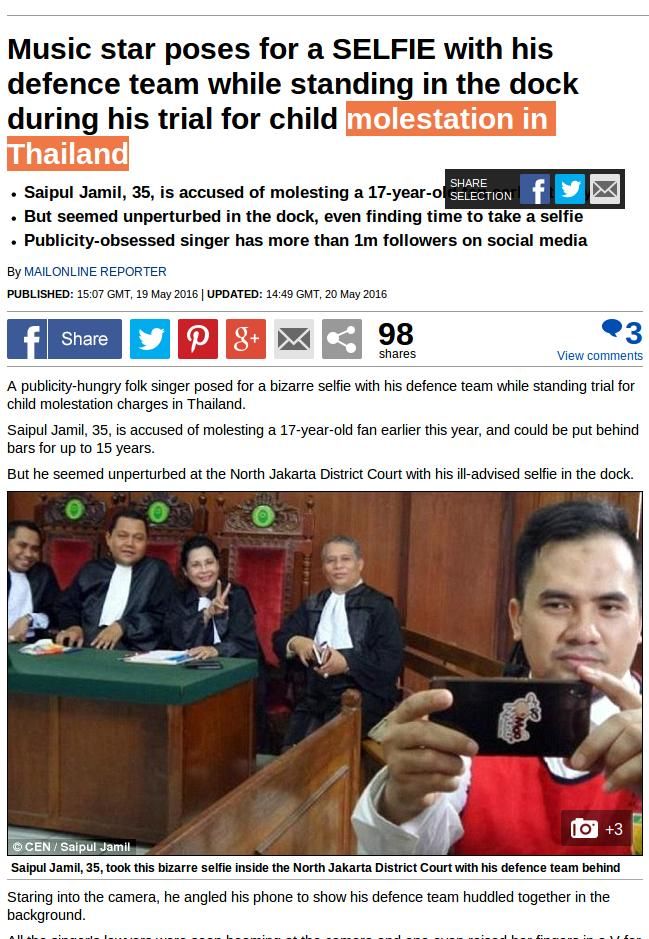This screenshot has height=939, width=649.
Task: Click the Facebook f logo beside Share
Action: tap(27, 339)
